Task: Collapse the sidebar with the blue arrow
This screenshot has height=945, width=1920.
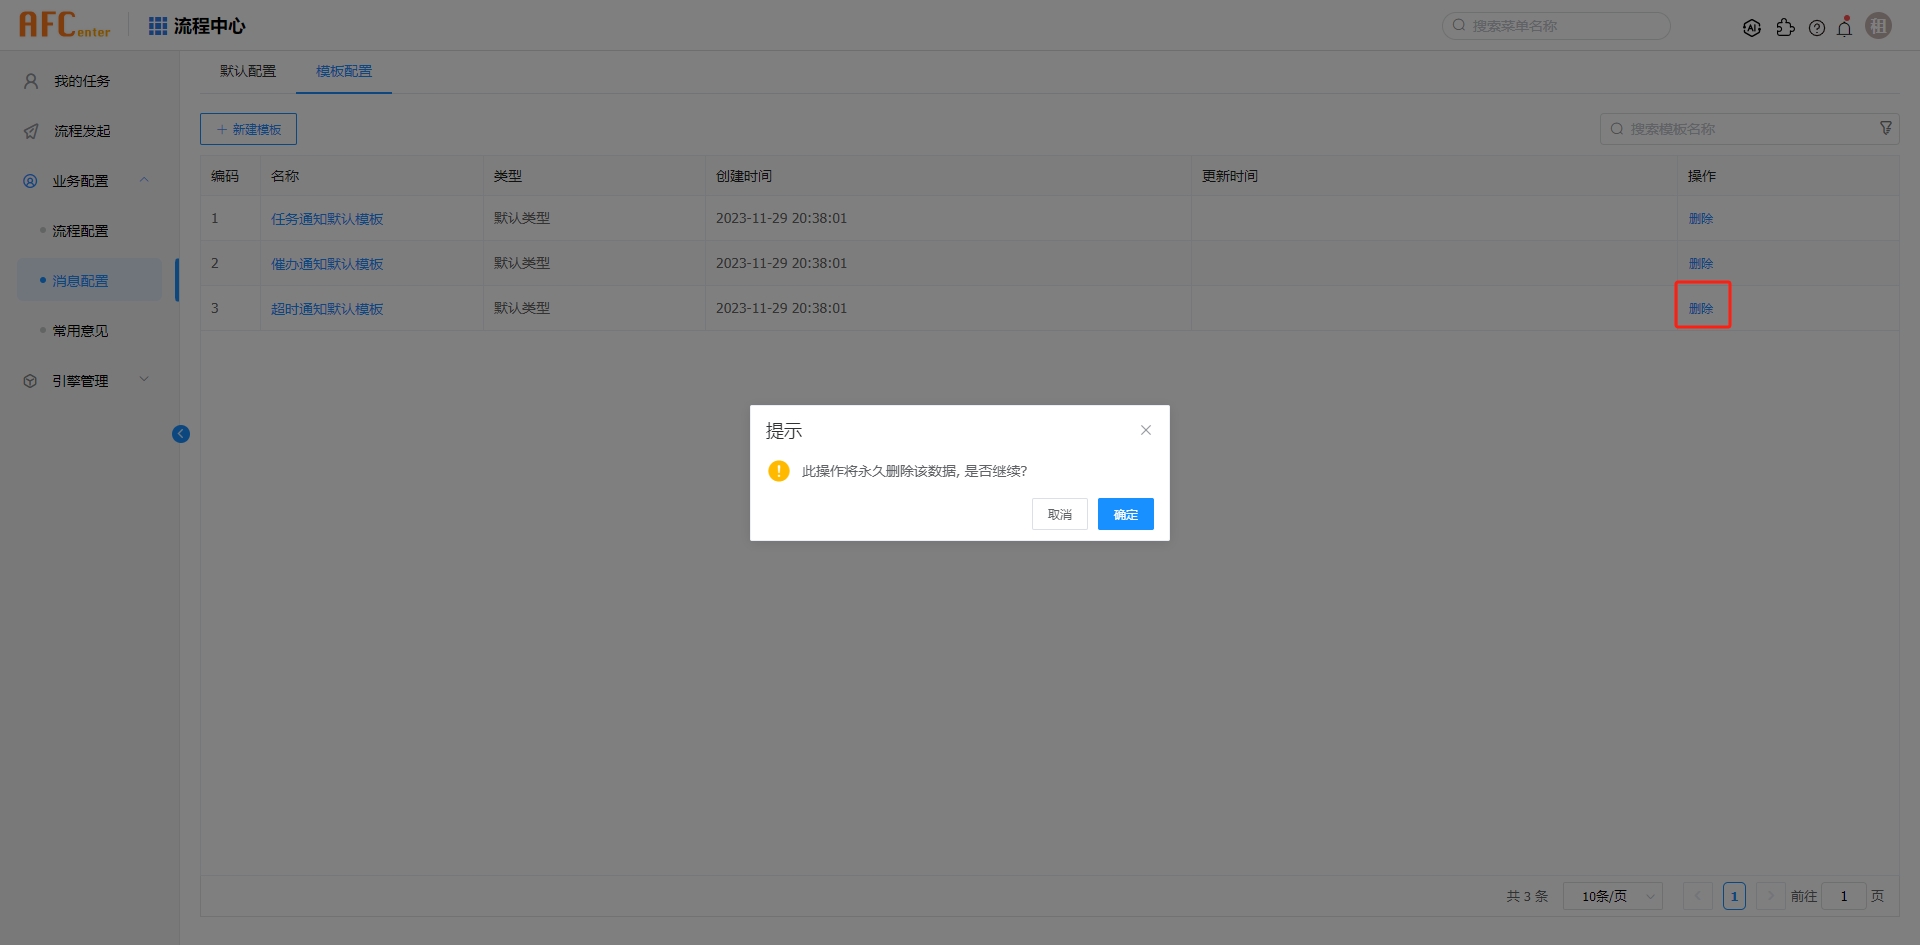Action: 181,434
